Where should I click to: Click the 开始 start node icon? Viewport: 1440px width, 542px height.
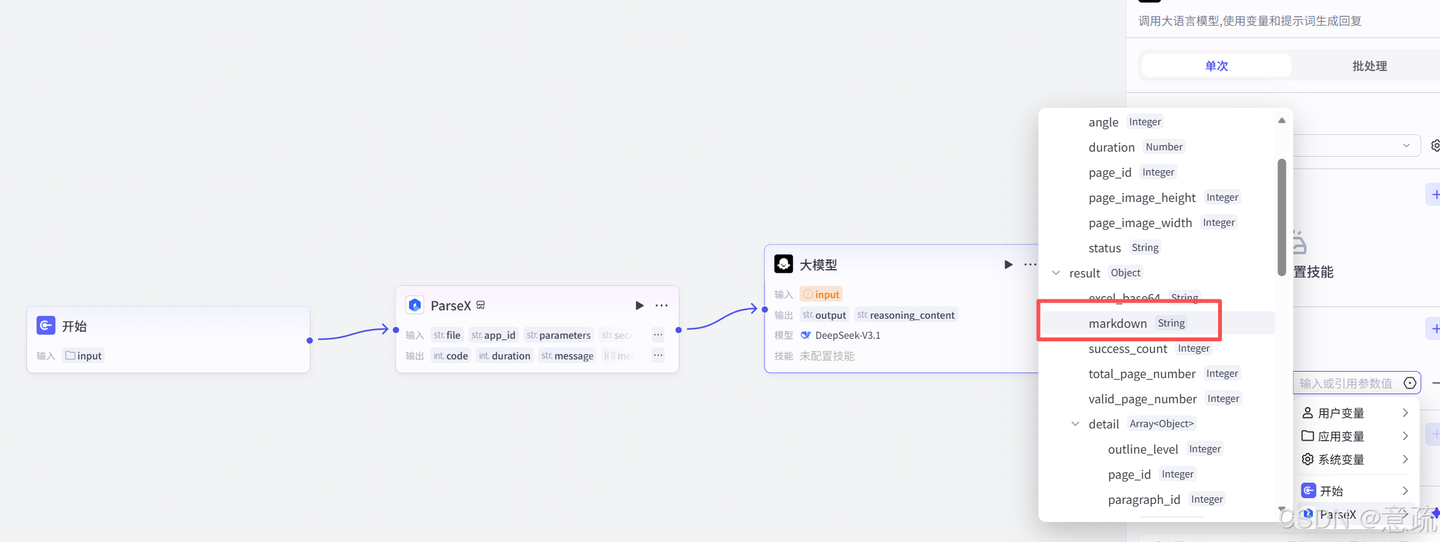(x=46, y=326)
